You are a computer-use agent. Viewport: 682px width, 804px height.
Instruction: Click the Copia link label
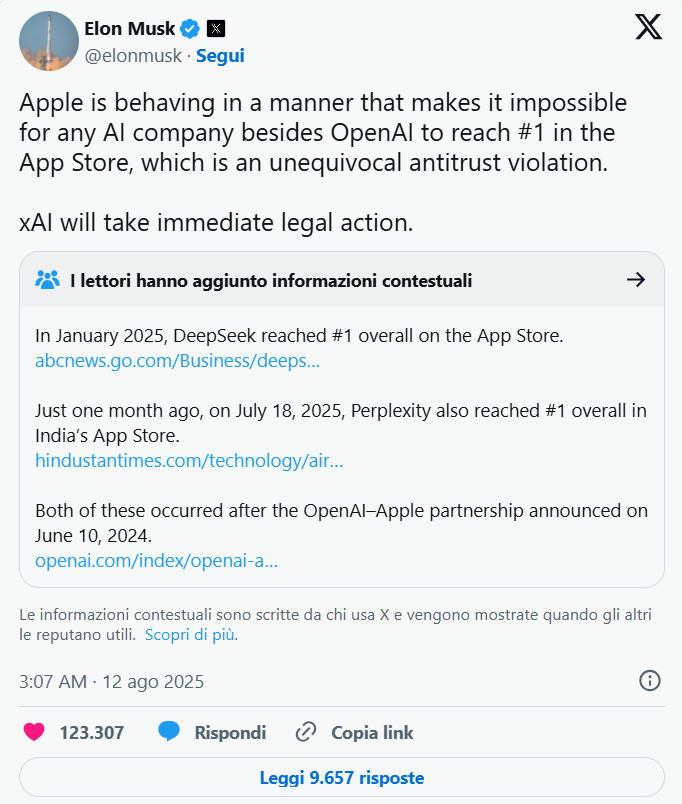coord(372,732)
